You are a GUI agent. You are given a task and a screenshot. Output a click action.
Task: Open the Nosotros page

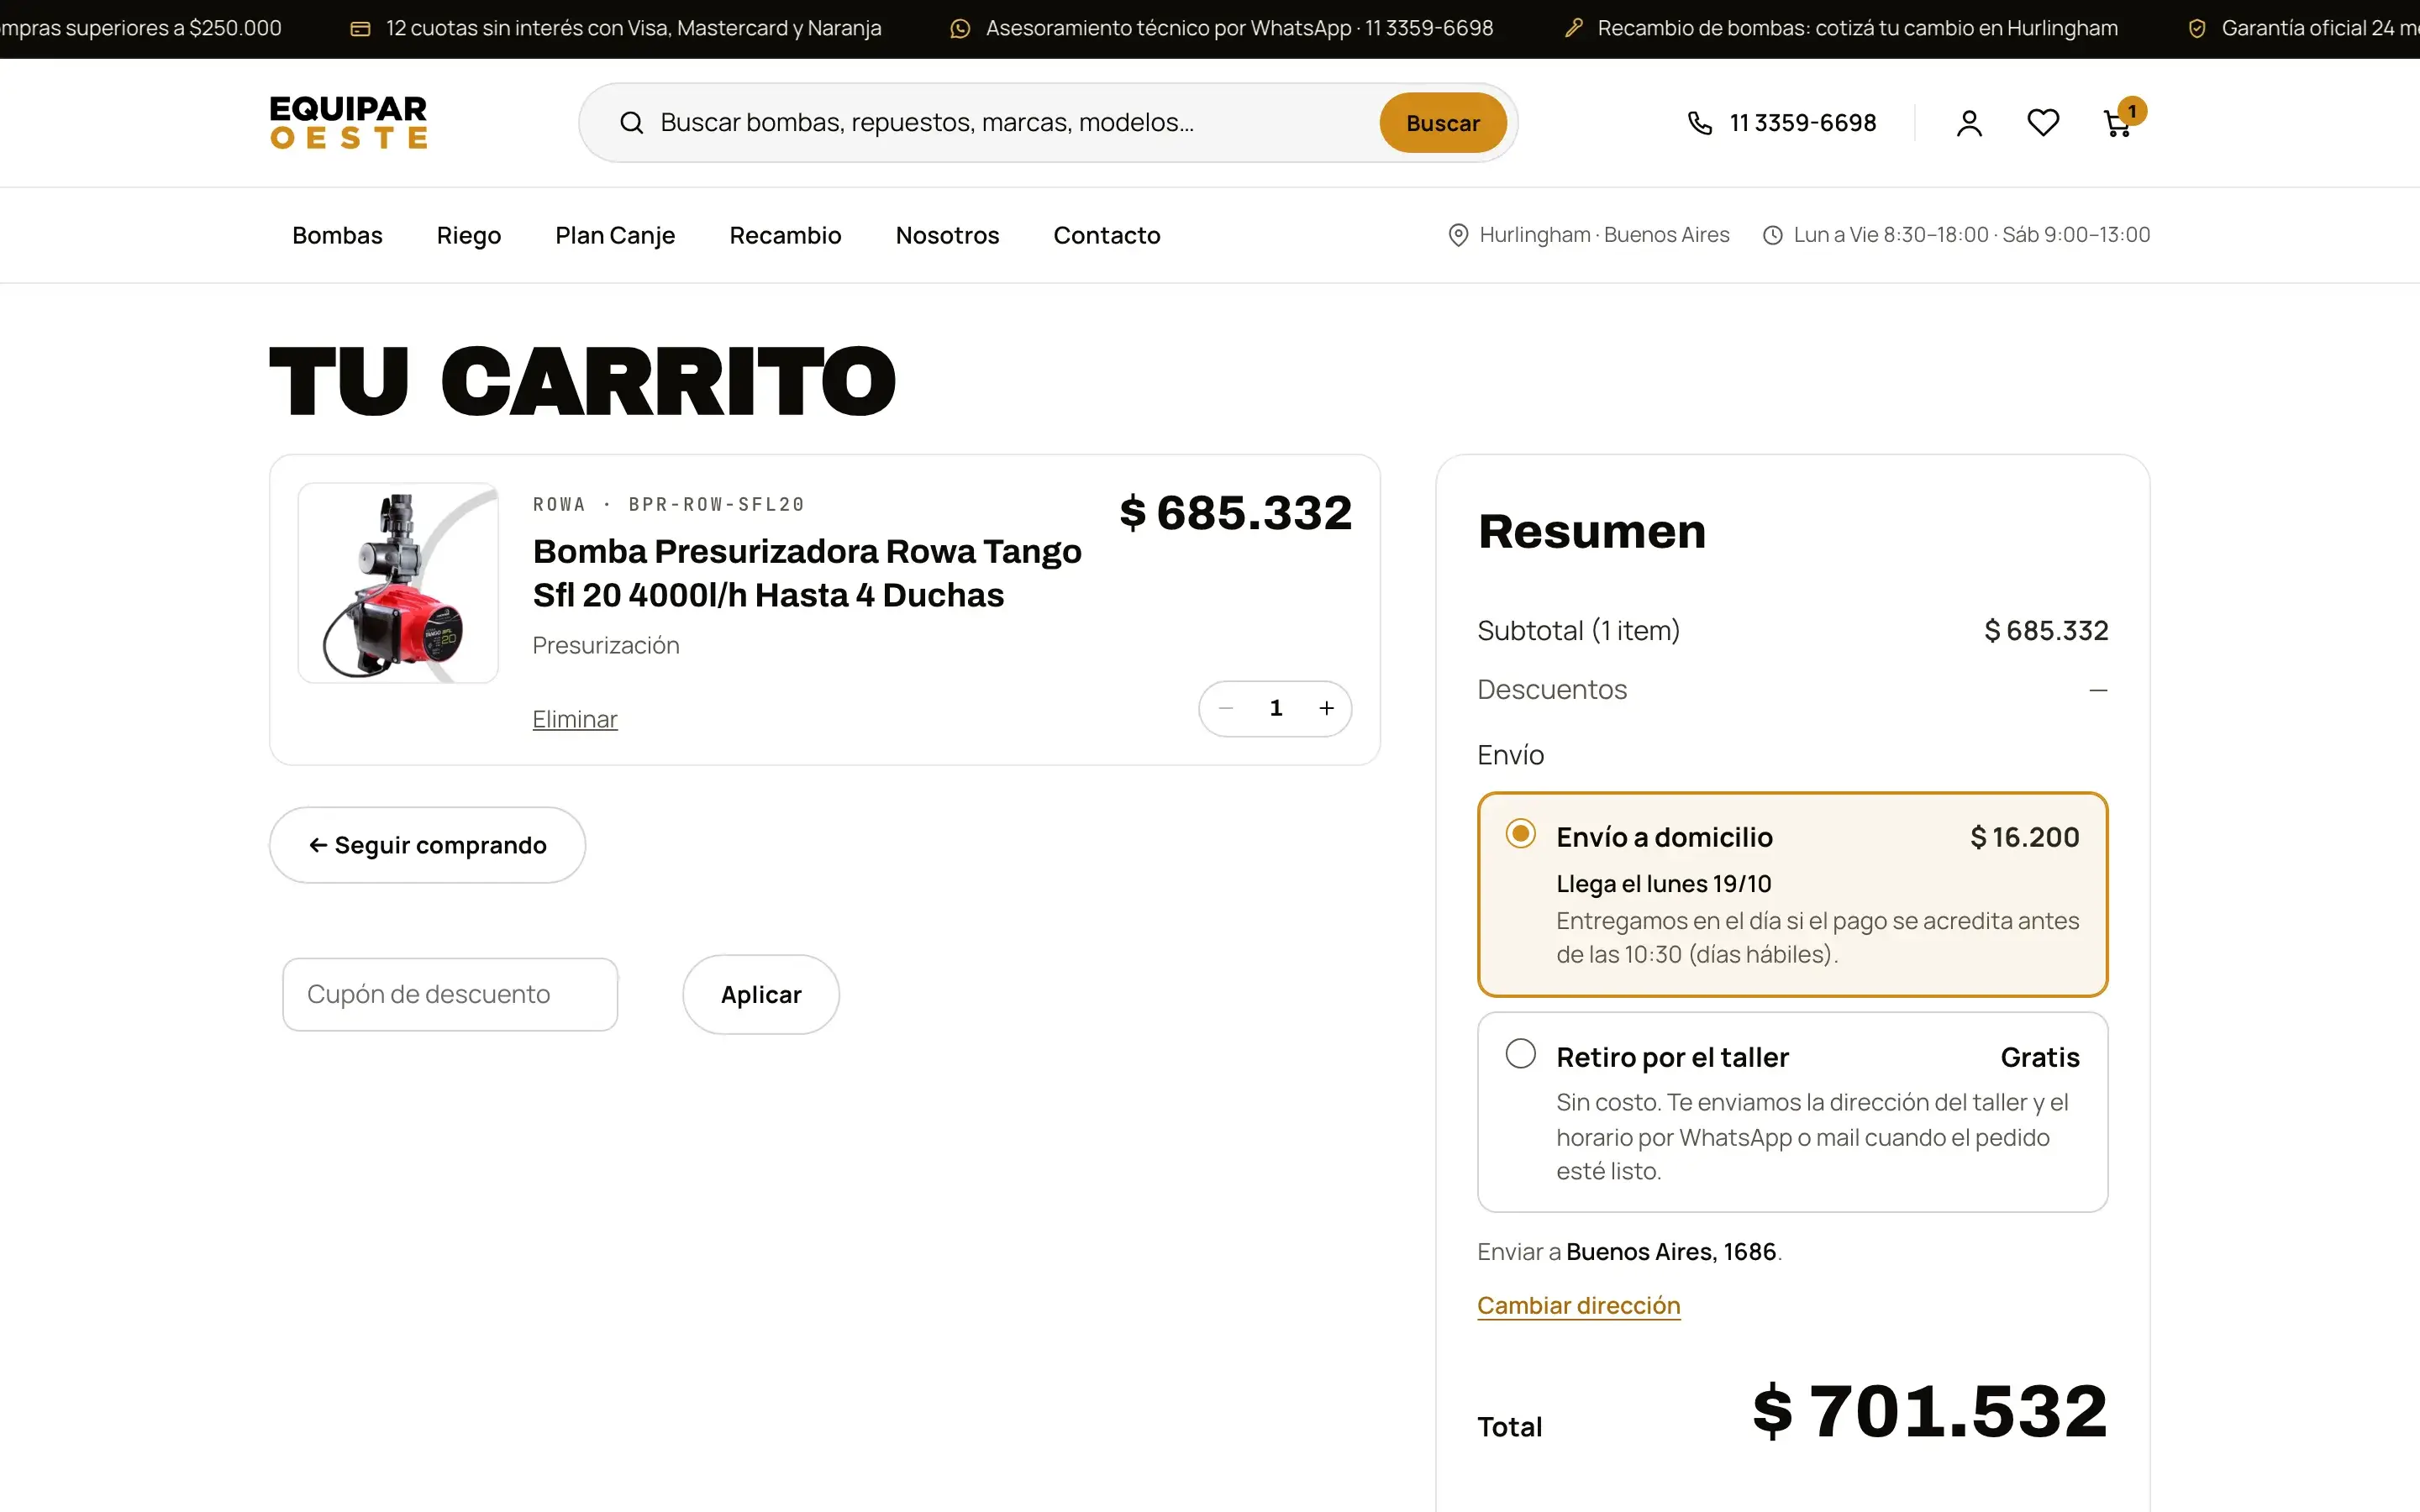(x=947, y=235)
